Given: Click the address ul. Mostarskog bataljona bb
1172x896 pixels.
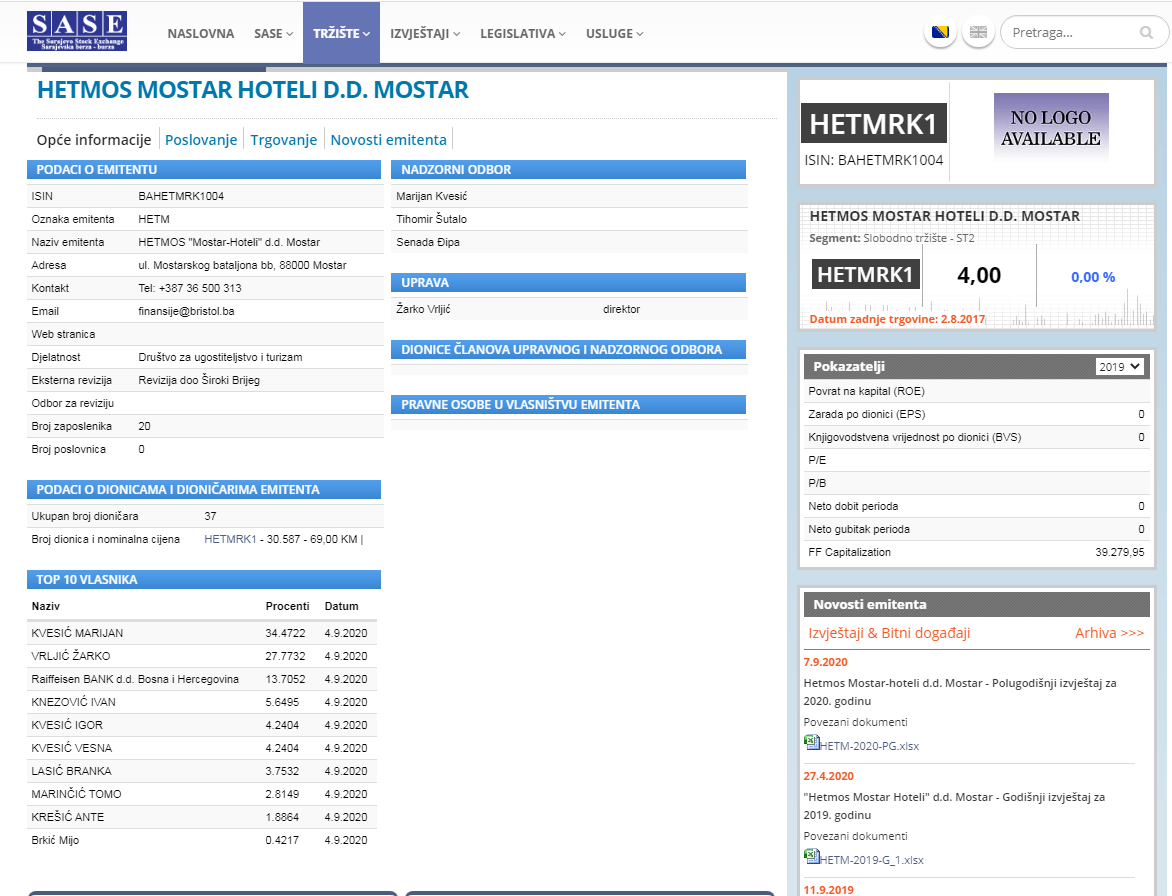Looking at the screenshot, I should point(242,265).
